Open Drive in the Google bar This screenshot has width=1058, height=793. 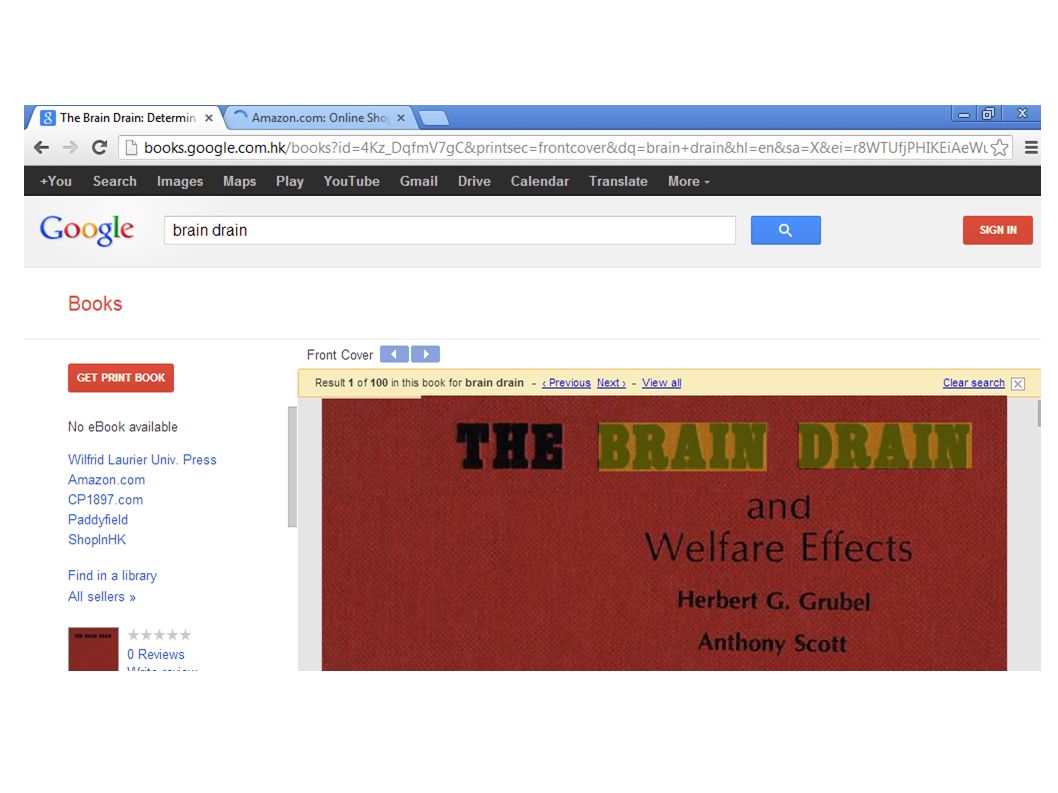click(x=474, y=181)
